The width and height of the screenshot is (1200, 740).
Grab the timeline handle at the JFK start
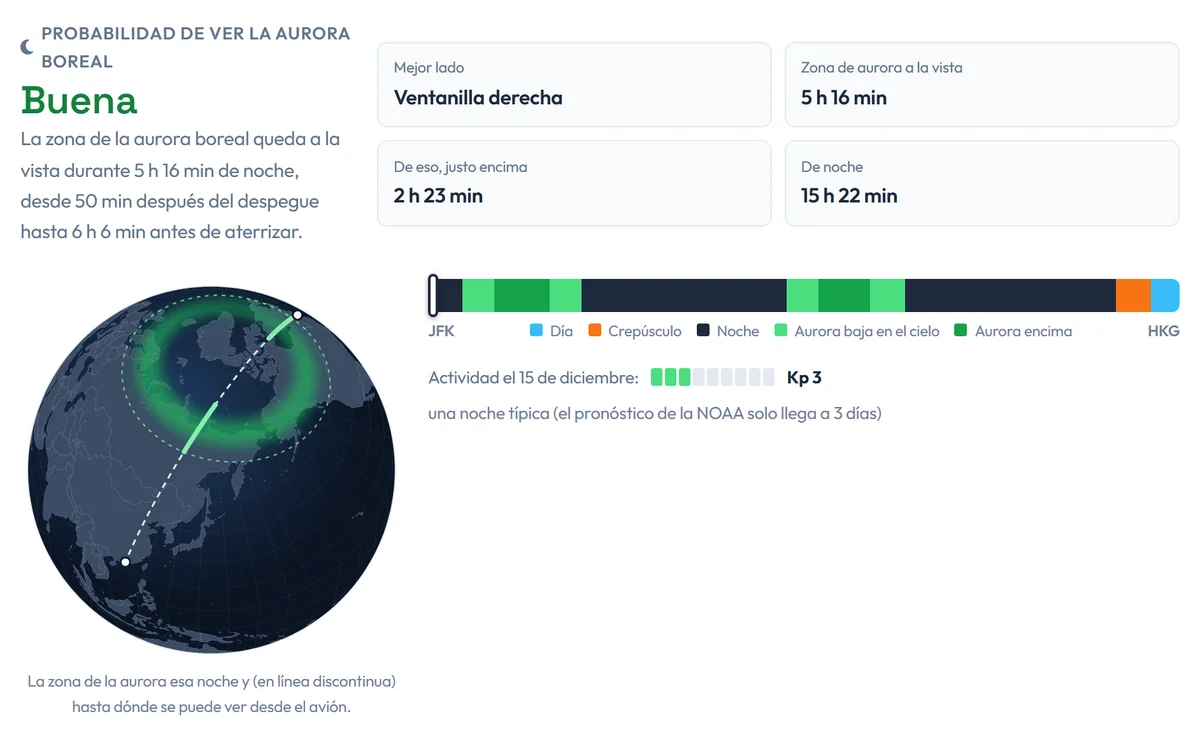pyautogui.click(x=433, y=296)
